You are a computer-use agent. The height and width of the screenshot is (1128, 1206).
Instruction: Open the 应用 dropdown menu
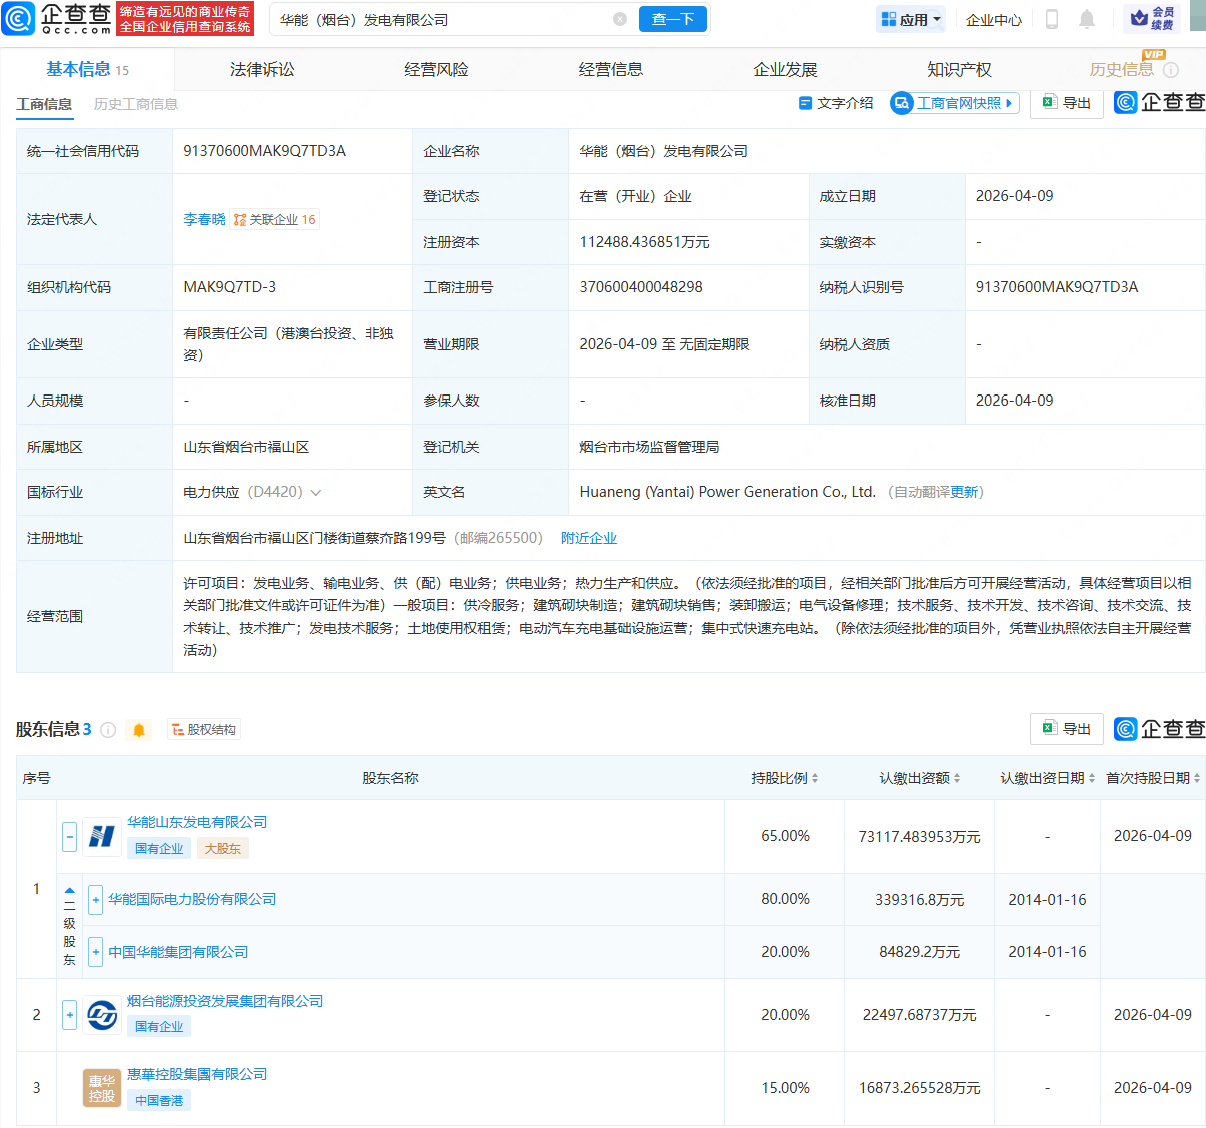[910, 19]
